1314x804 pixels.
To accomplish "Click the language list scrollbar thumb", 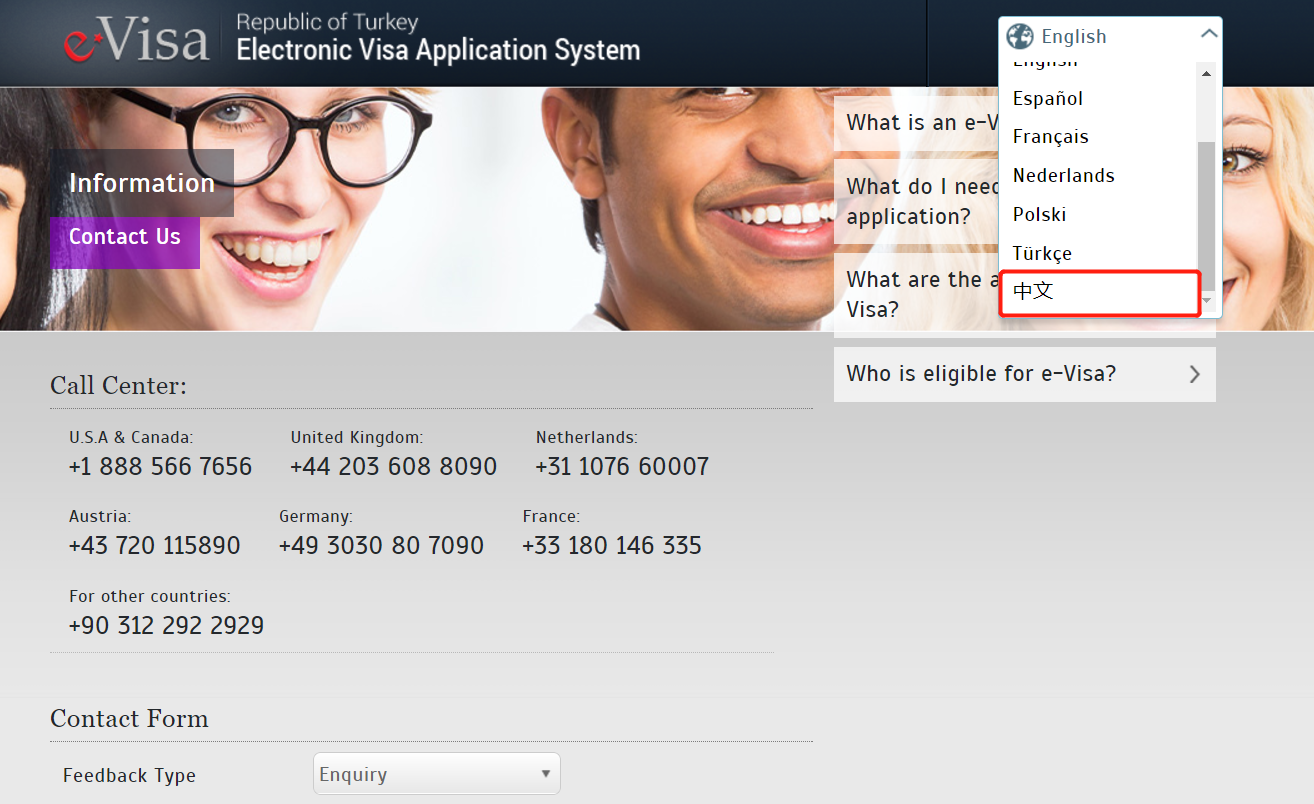I will coord(1206,210).
